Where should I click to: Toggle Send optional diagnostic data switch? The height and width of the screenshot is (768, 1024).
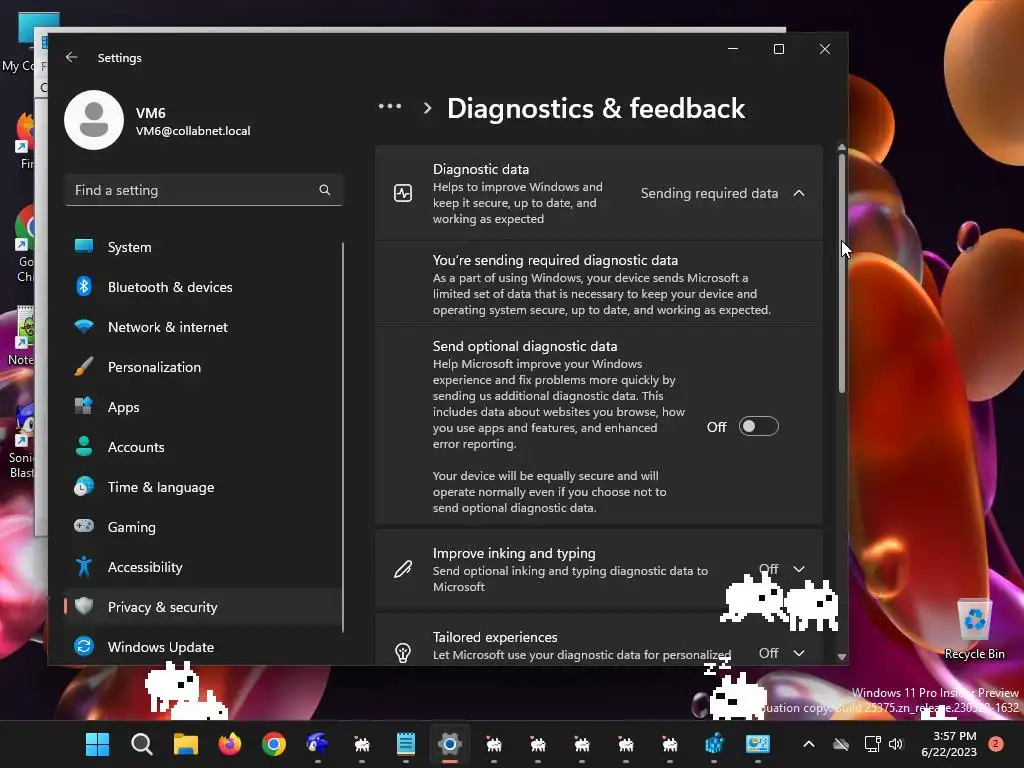click(x=758, y=426)
